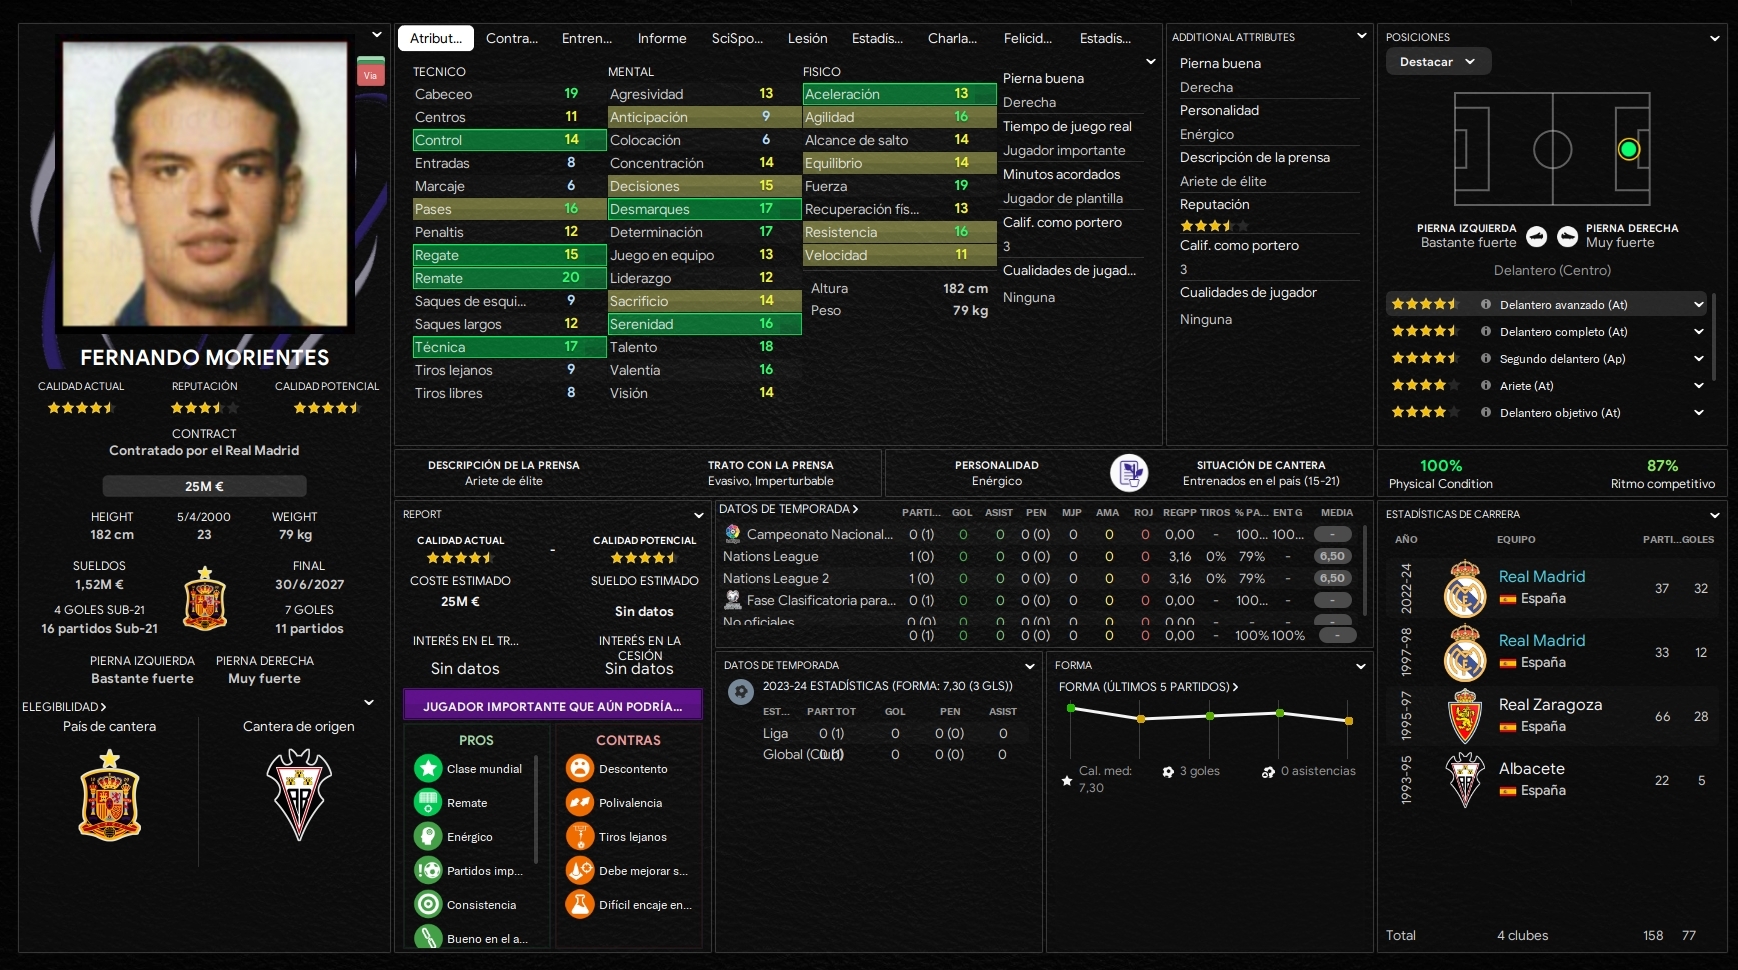
Task: Click the info icon beside Delantero avanzado (At)
Action: tap(1486, 305)
